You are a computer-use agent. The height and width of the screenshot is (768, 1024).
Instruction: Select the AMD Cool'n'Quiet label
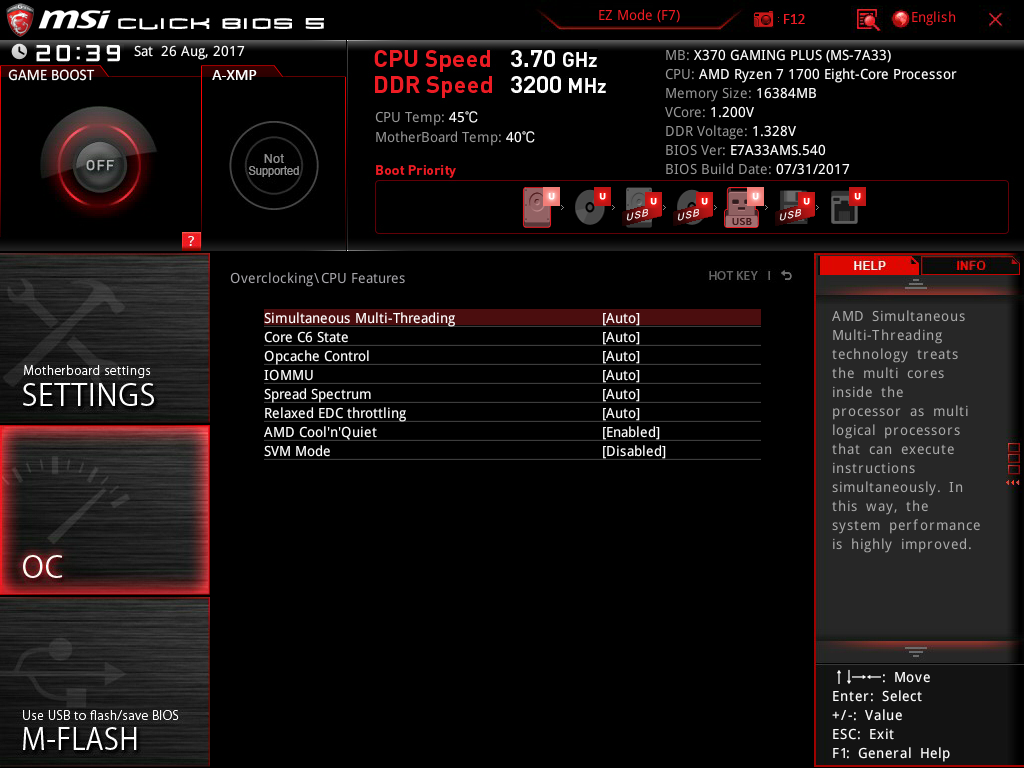pyautogui.click(x=320, y=432)
